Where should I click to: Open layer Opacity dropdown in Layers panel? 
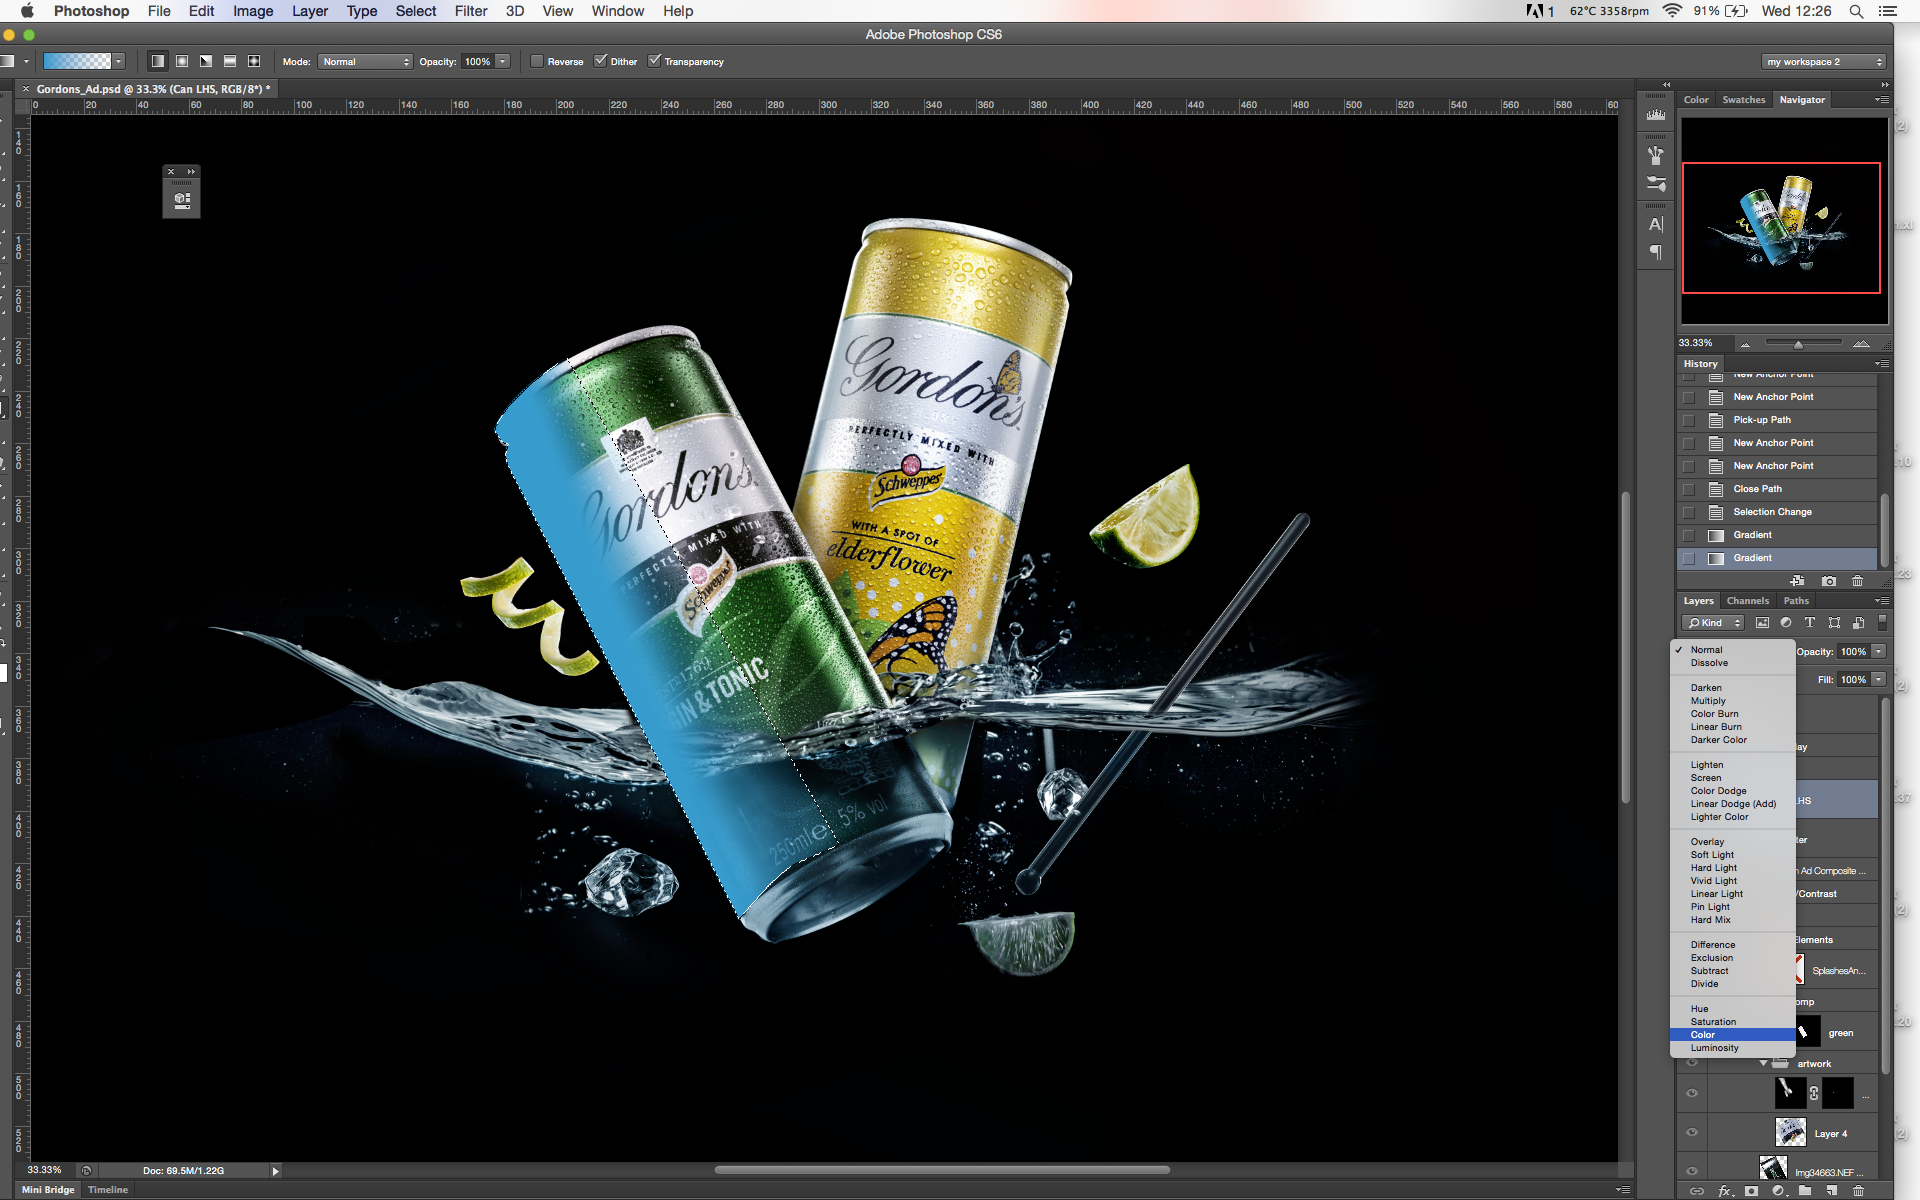pos(1879,652)
